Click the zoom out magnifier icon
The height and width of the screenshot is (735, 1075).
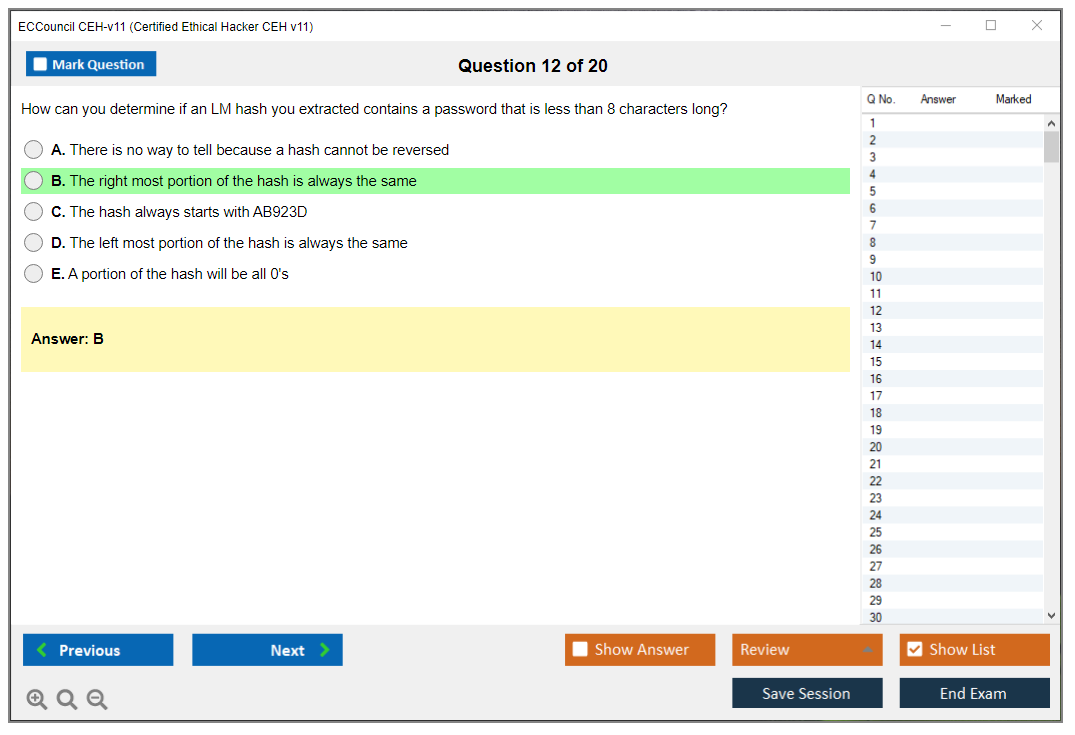[97, 700]
